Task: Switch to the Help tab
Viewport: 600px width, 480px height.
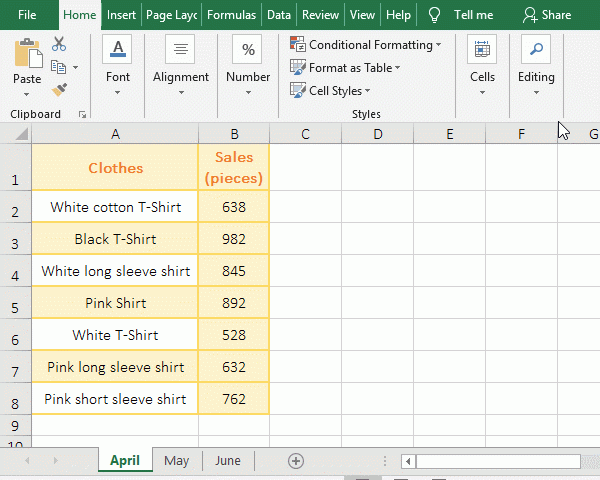Action: (x=398, y=15)
